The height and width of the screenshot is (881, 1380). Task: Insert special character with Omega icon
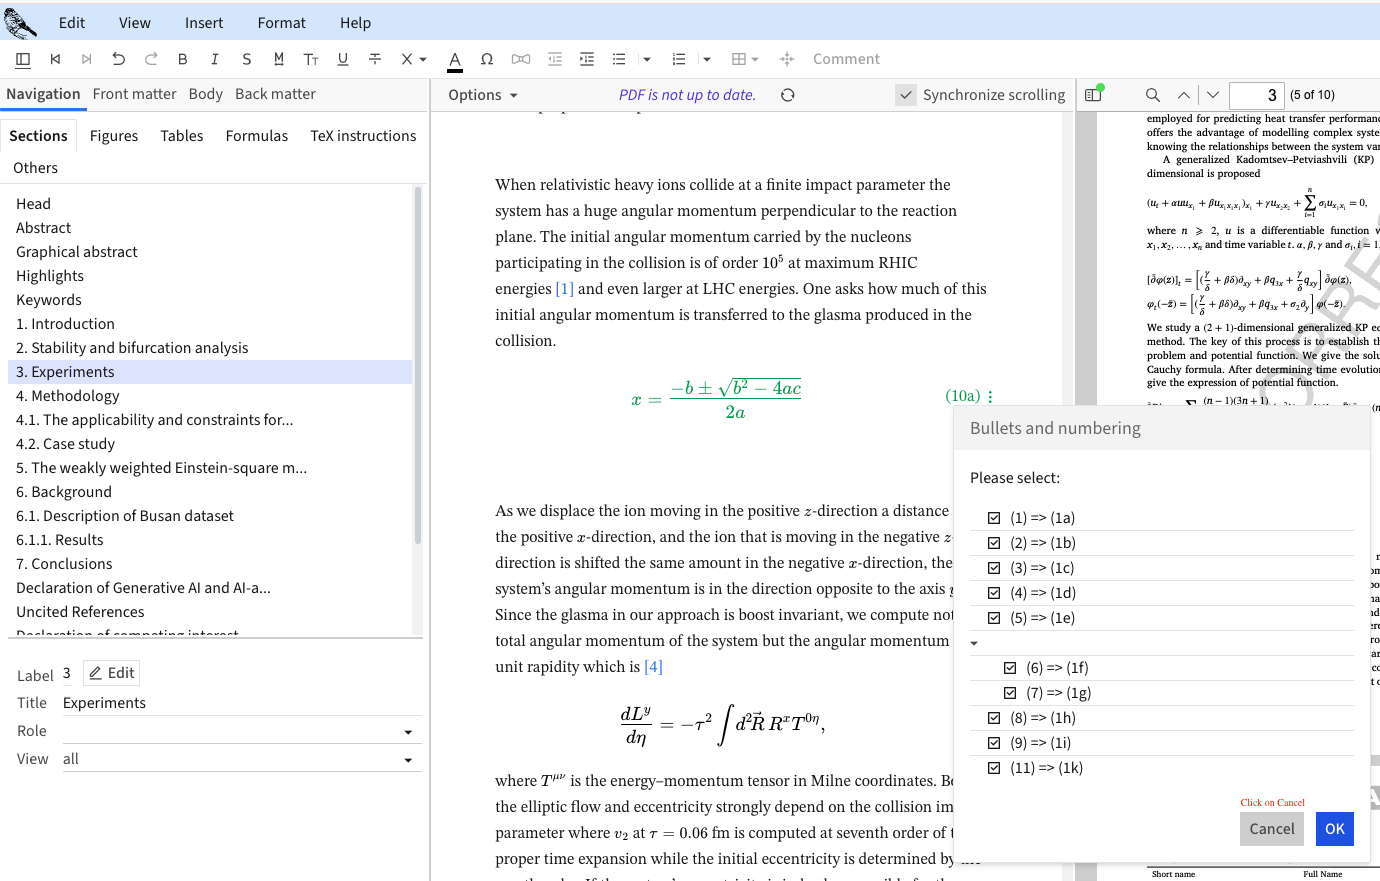(487, 59)
